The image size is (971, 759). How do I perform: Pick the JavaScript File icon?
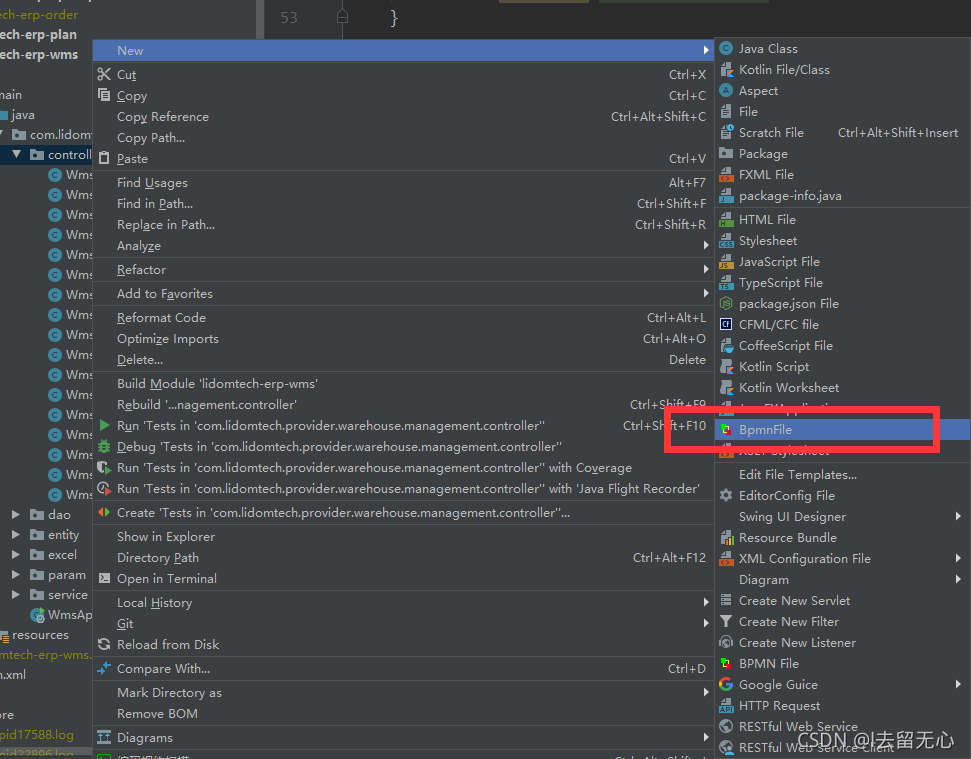[x=726, y=261]
